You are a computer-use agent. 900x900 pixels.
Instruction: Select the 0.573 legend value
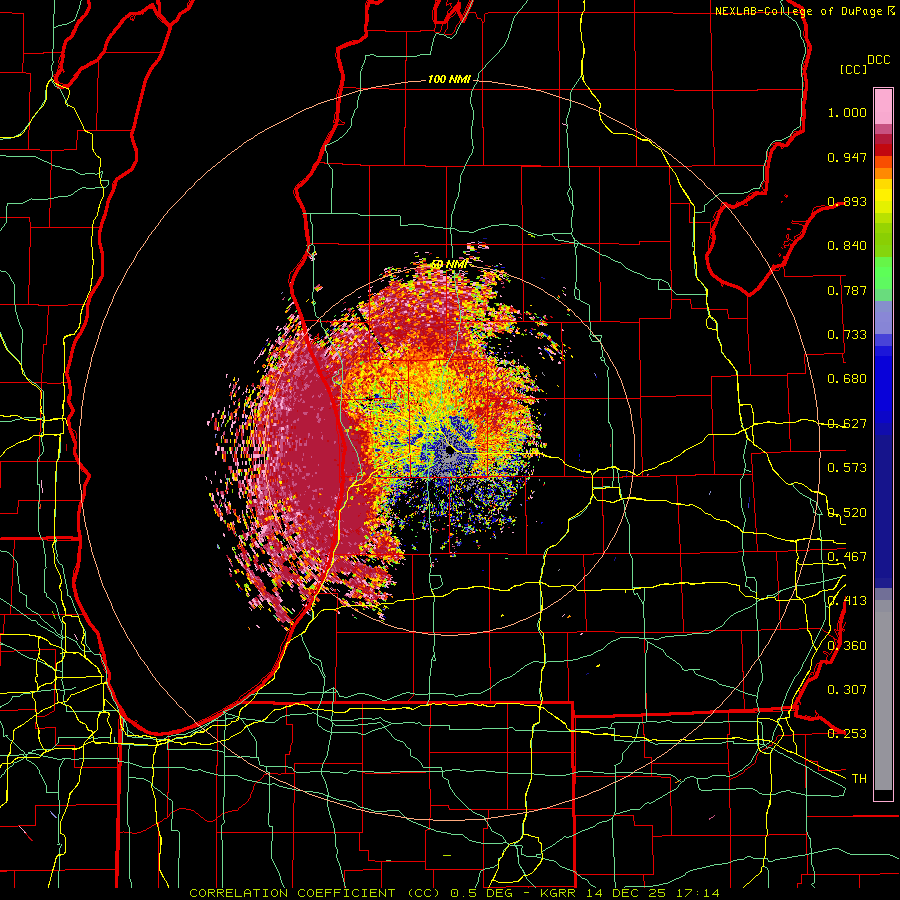click(x=847, y=468)
